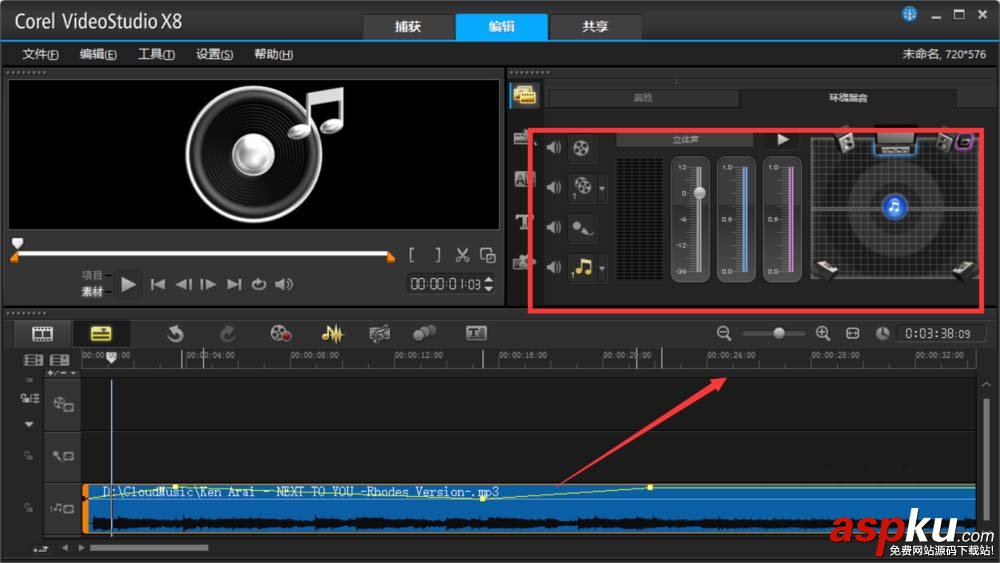Mute the video track in mixer
Viewport: 1000px width, 563px height.
[x=554, y=148]
